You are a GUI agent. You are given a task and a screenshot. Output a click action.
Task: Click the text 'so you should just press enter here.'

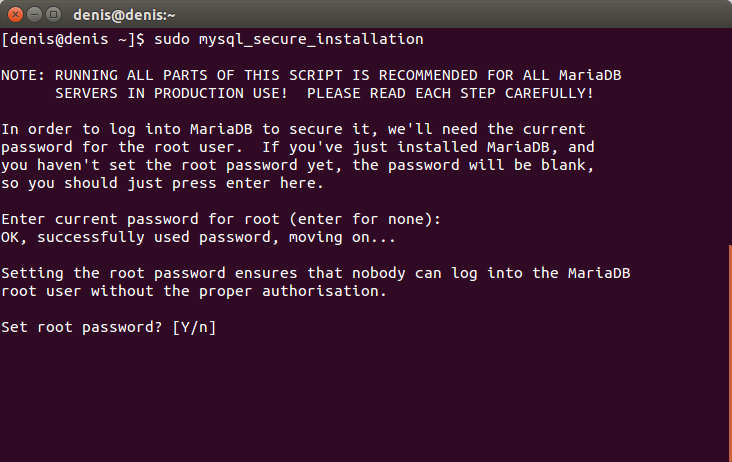coord(162,183)
